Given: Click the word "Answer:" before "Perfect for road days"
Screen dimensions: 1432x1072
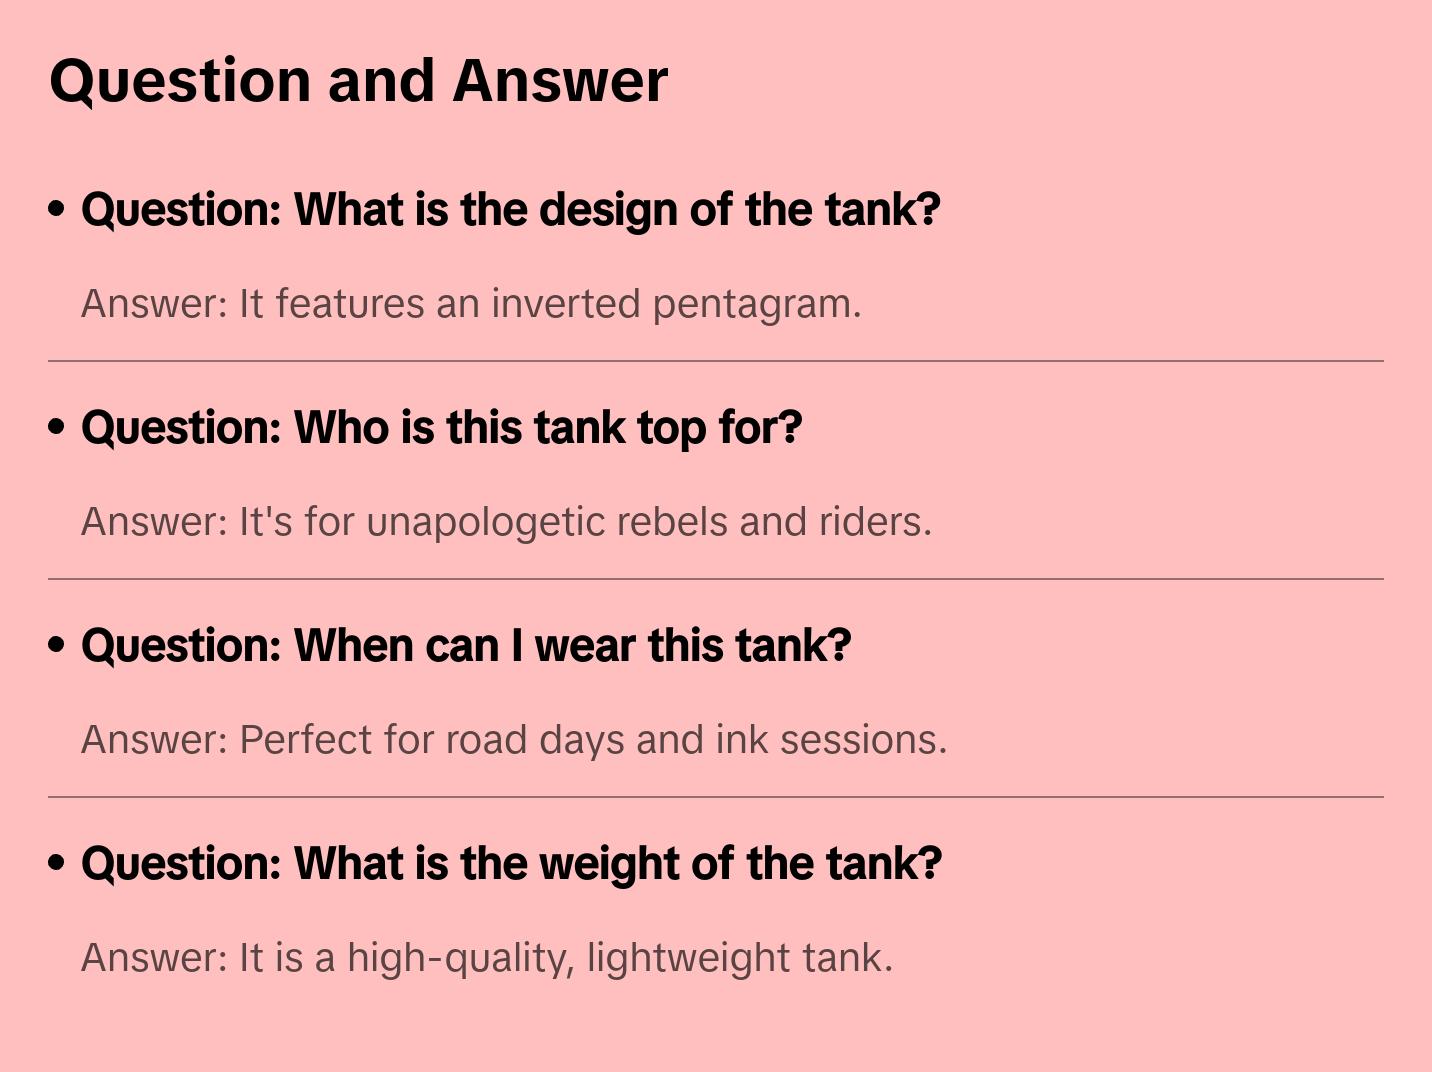Looking at the screenshot, I should pos(155,740).
